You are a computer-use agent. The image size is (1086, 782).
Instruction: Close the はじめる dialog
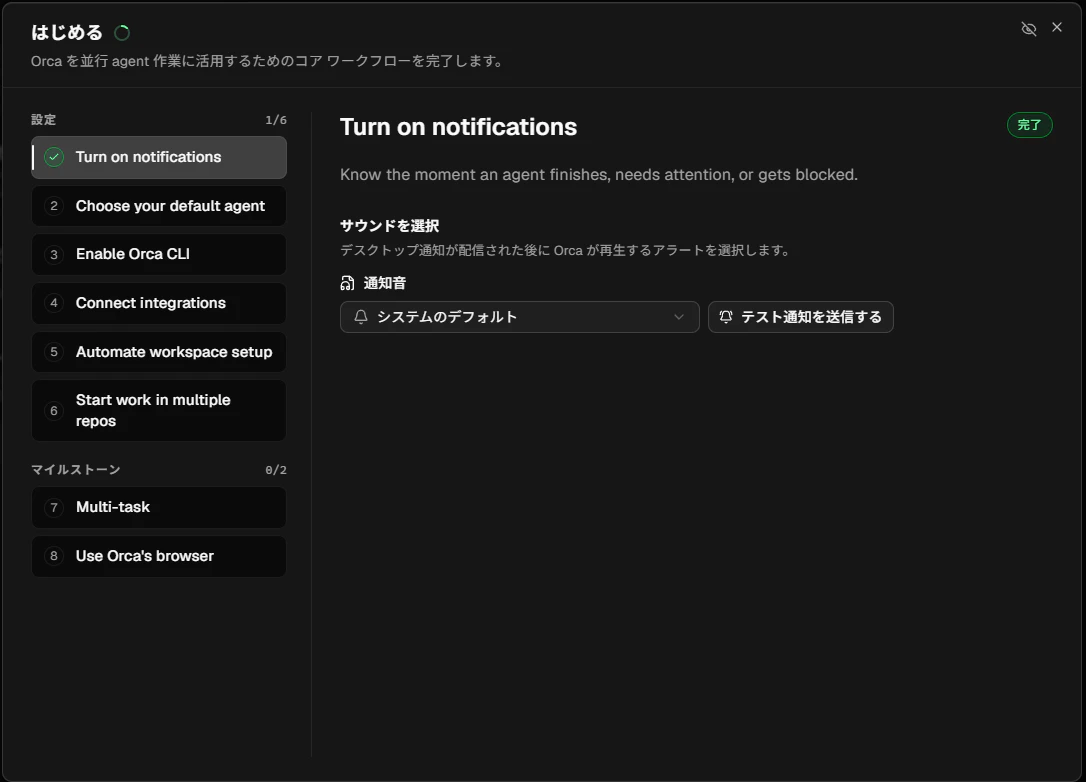tap(1057, 27)
